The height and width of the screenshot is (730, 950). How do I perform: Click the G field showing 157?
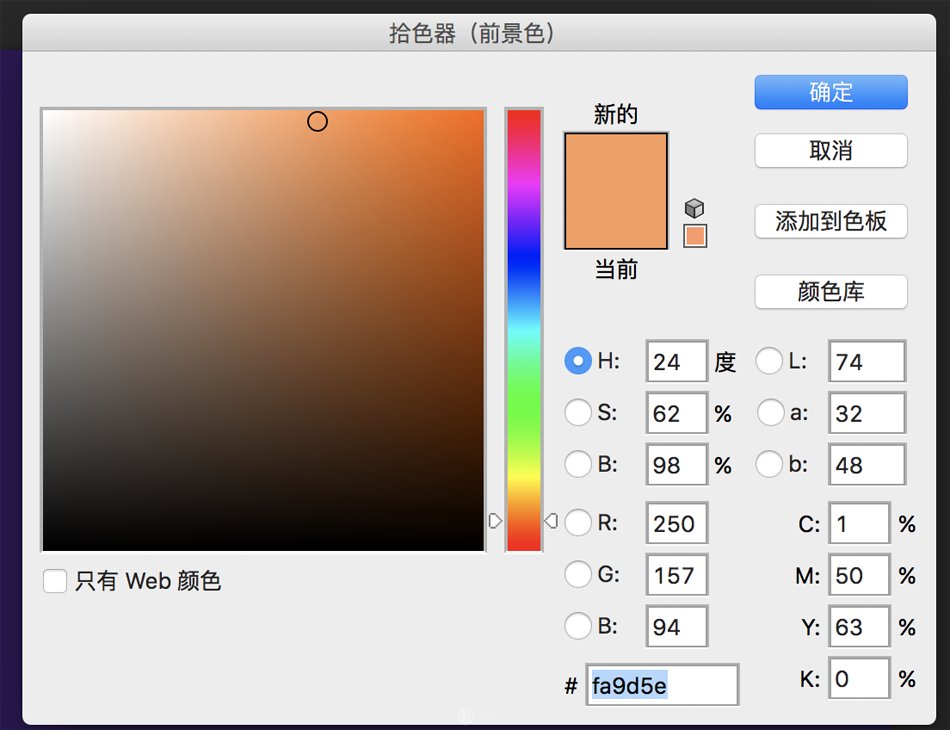(677, 574)
